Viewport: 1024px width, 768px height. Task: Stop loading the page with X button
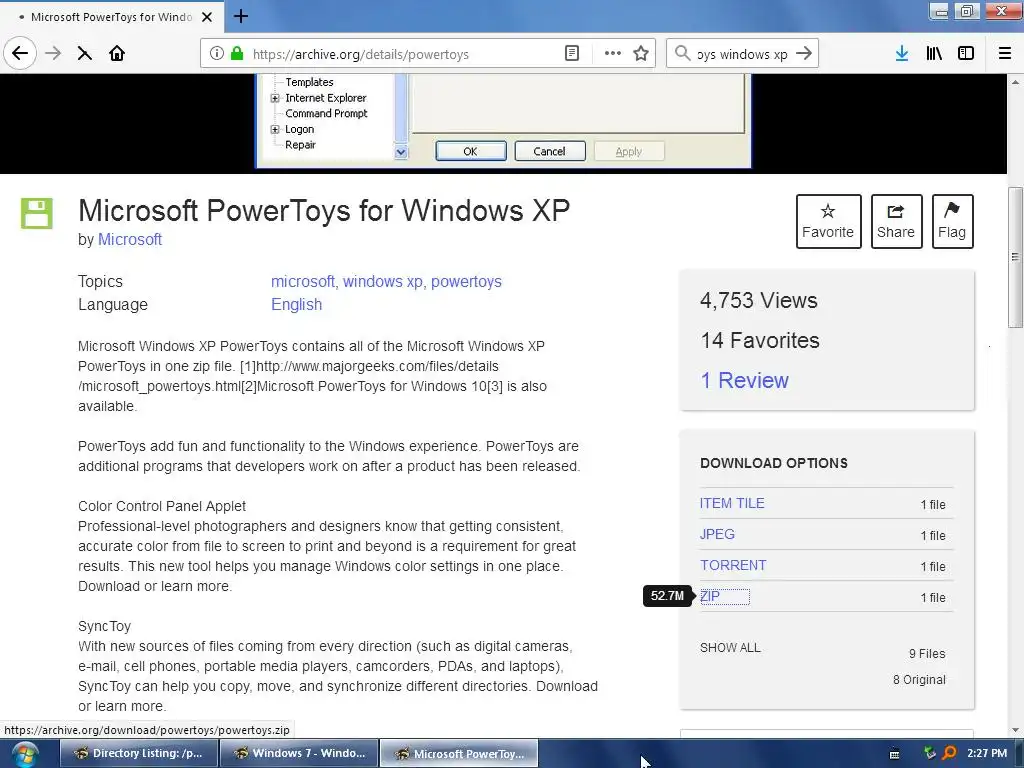click(84, 54)
